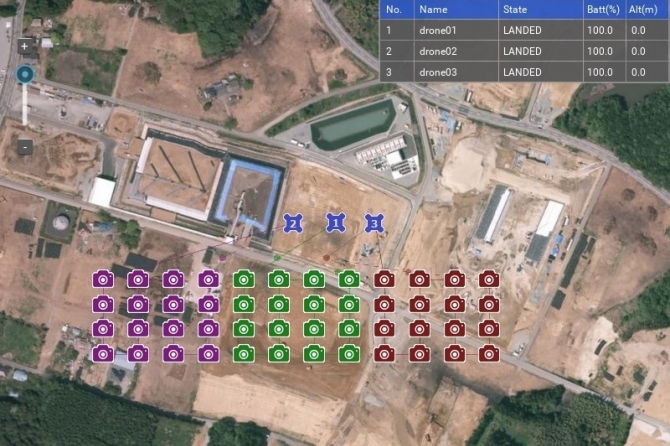Image resolution: width=670 pixels, height=446 pixels.
Task: Click the green path start point dot
Action: (x=277, y=258)
